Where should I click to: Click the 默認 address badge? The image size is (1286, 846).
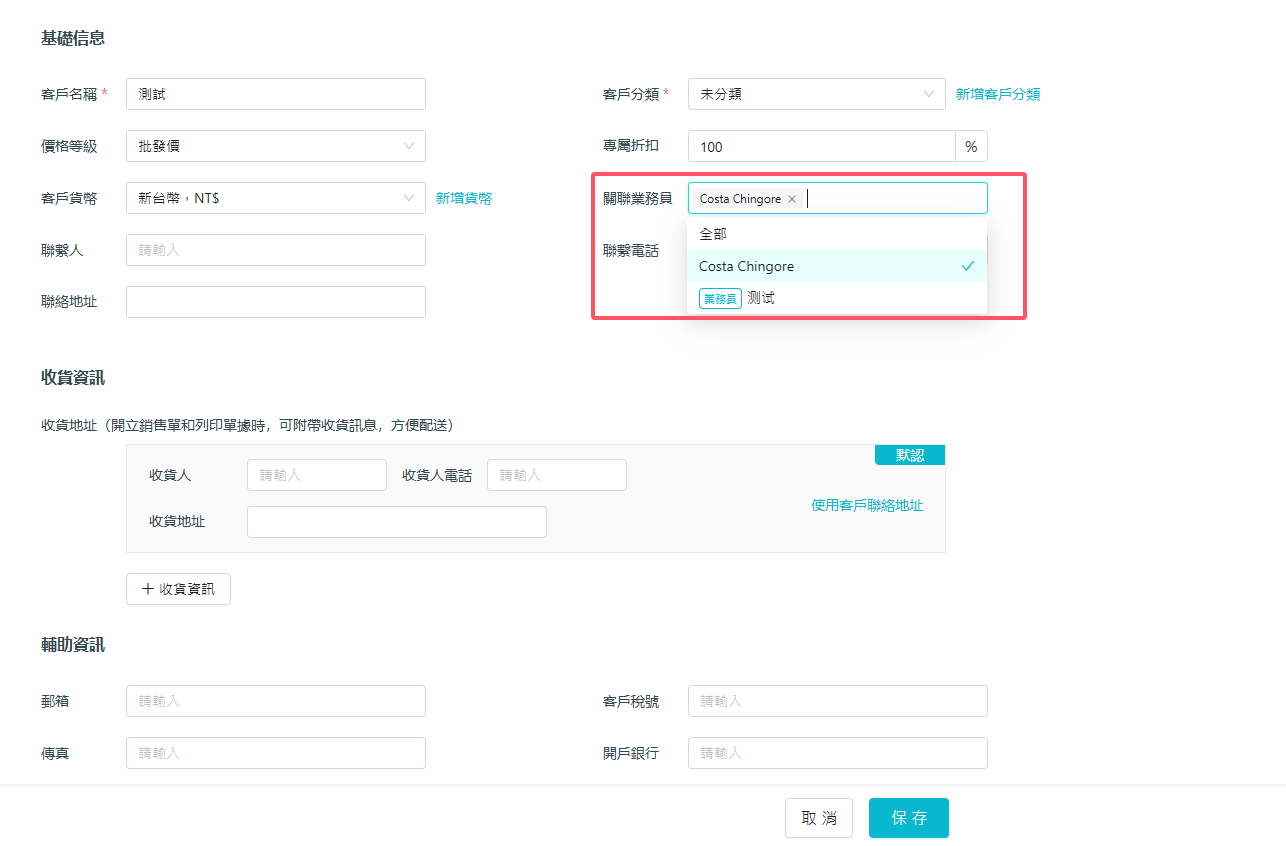(909, 455)
